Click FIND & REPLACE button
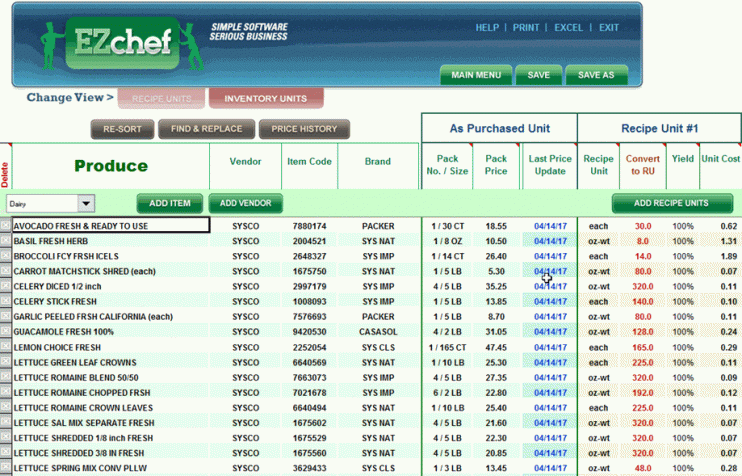This screenshot has width=742, height=476. [x=206, y=129]
